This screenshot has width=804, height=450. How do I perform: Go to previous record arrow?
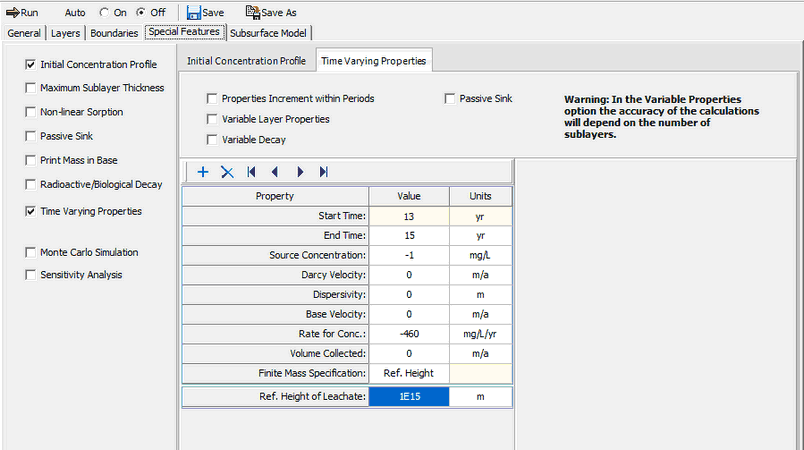pyautogui.click(x=275, y=172)
